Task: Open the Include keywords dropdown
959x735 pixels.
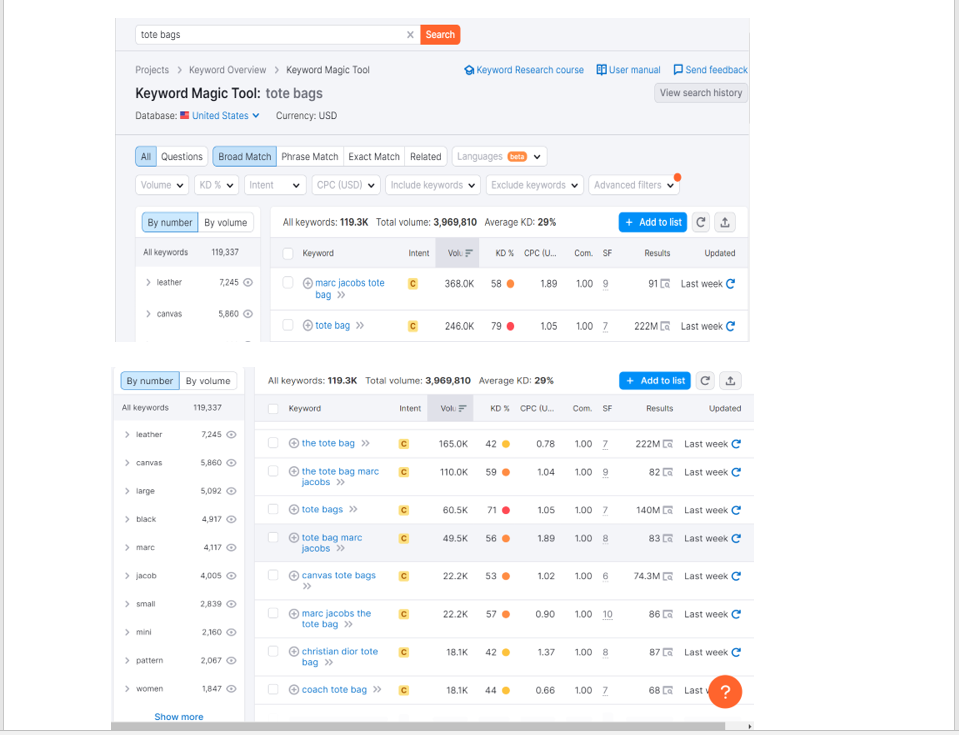Action: coord(433,185)
